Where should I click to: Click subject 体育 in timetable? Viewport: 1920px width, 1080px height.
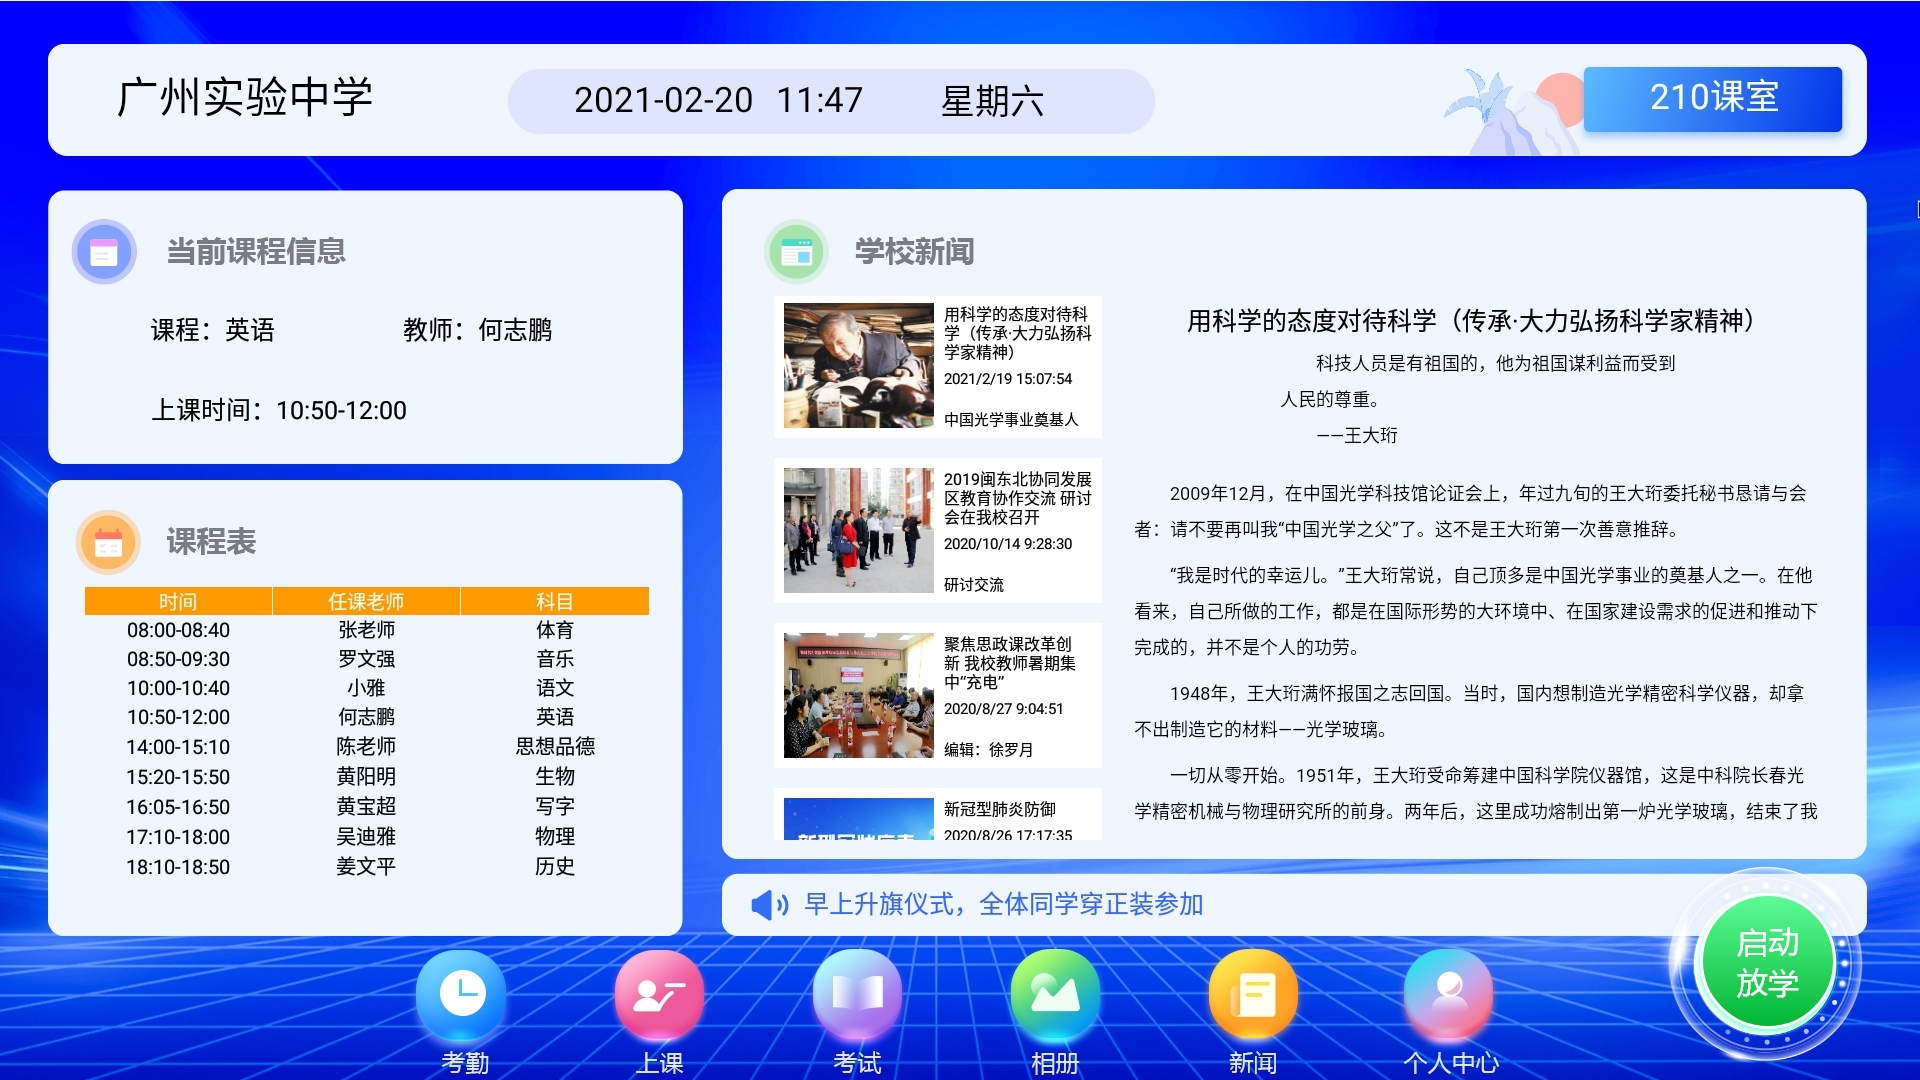click(555, 630)
